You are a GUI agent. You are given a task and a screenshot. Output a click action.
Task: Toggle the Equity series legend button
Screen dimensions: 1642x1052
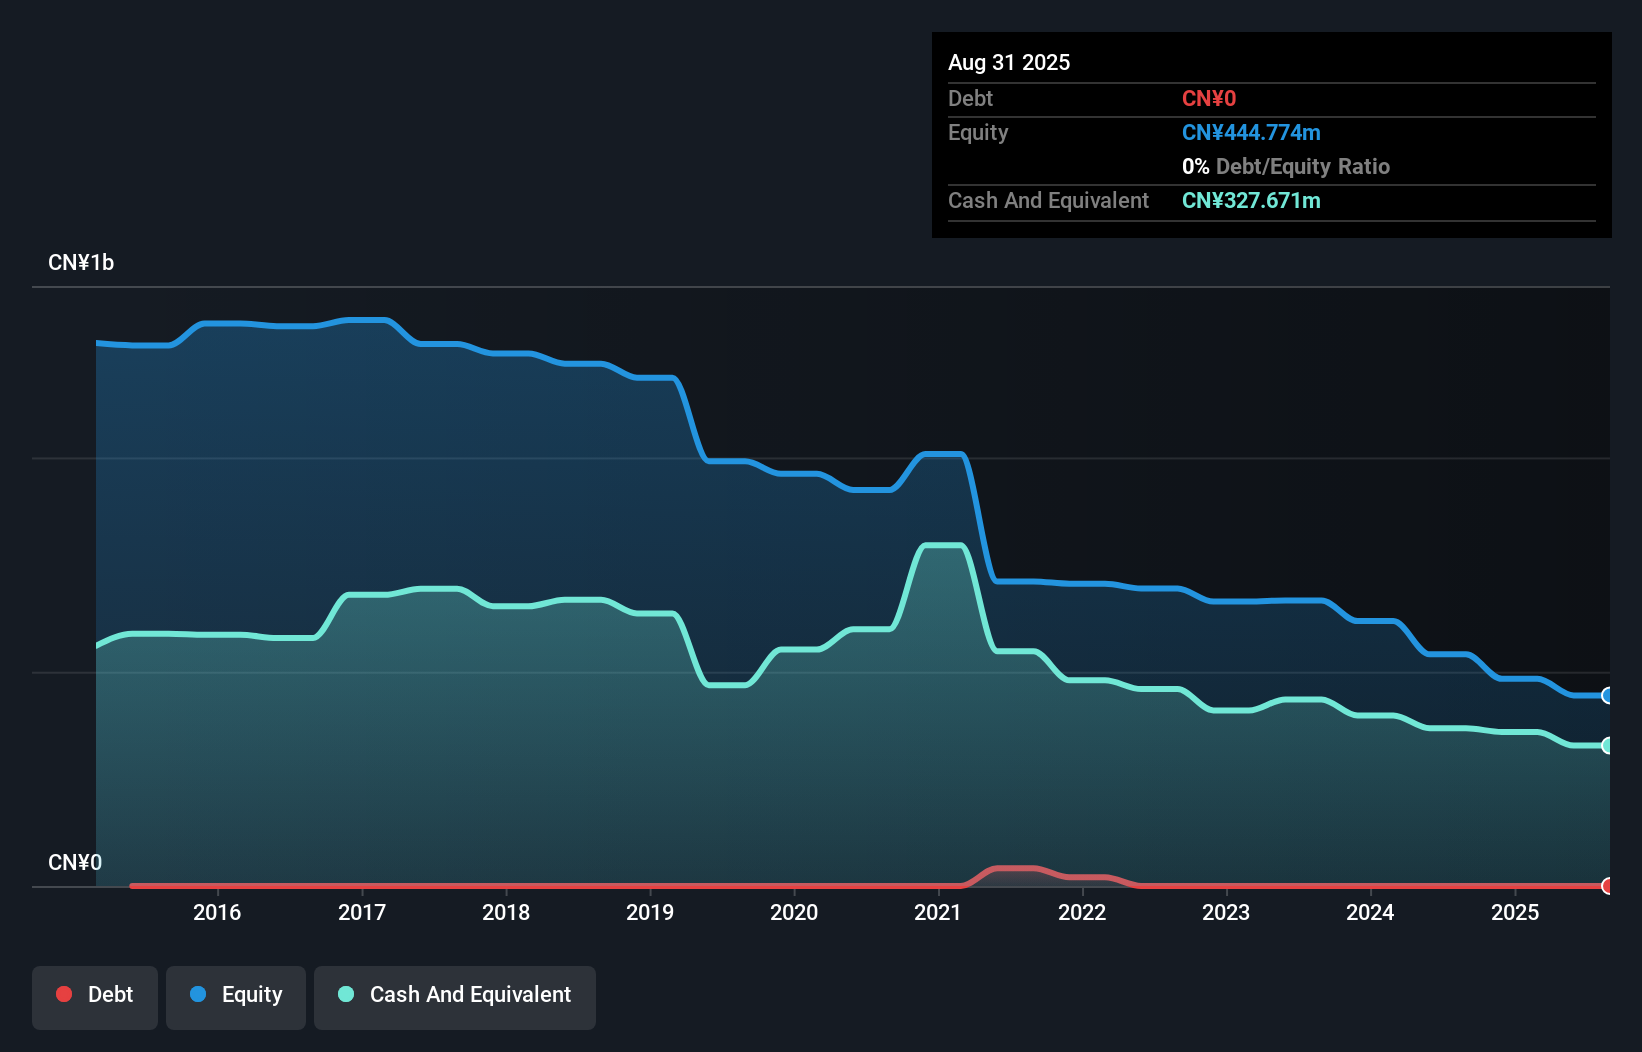(x=236, y=997)
